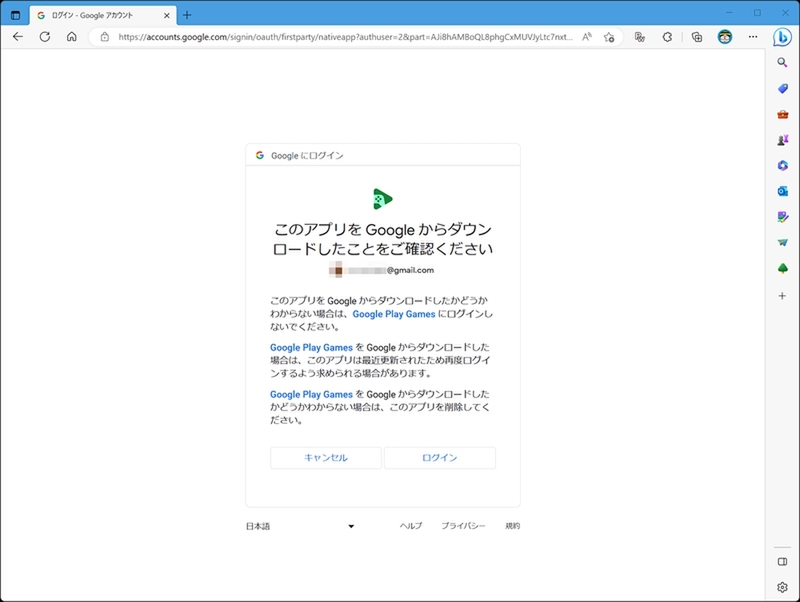Open the translate icon in the toolbar
Viewport: 800px width, 602px height.
[640, 37]
